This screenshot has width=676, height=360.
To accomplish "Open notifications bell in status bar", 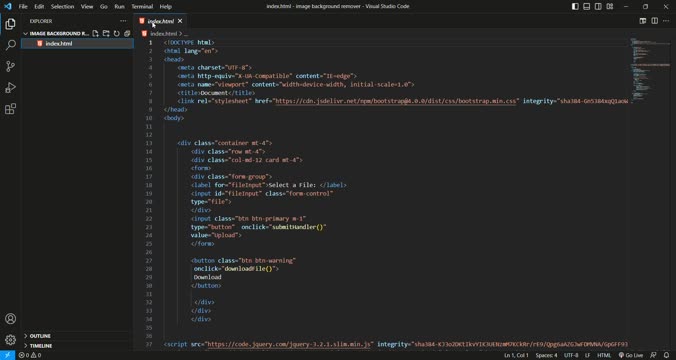I will pyautogui.click(x=667, y=355).
